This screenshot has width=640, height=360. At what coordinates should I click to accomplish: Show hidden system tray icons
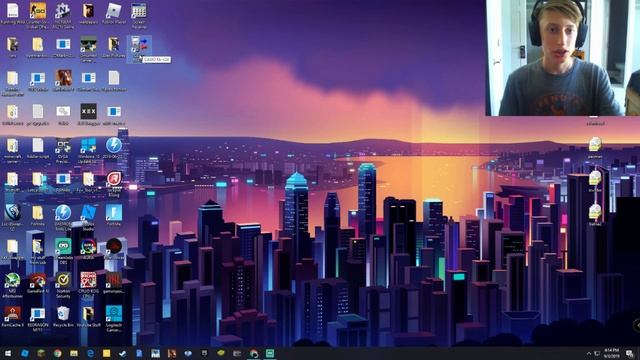click(589, 353)
